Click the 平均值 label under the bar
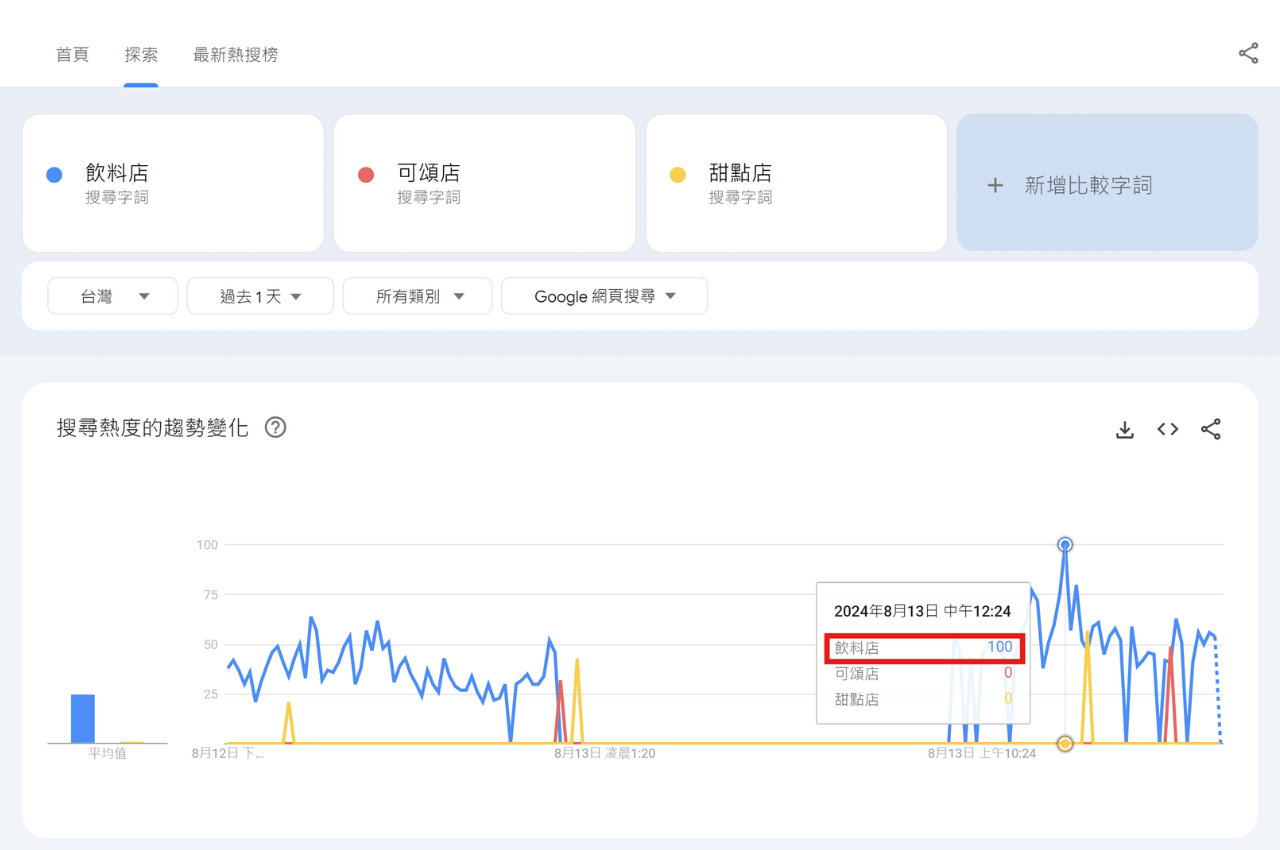 point(108,754)
